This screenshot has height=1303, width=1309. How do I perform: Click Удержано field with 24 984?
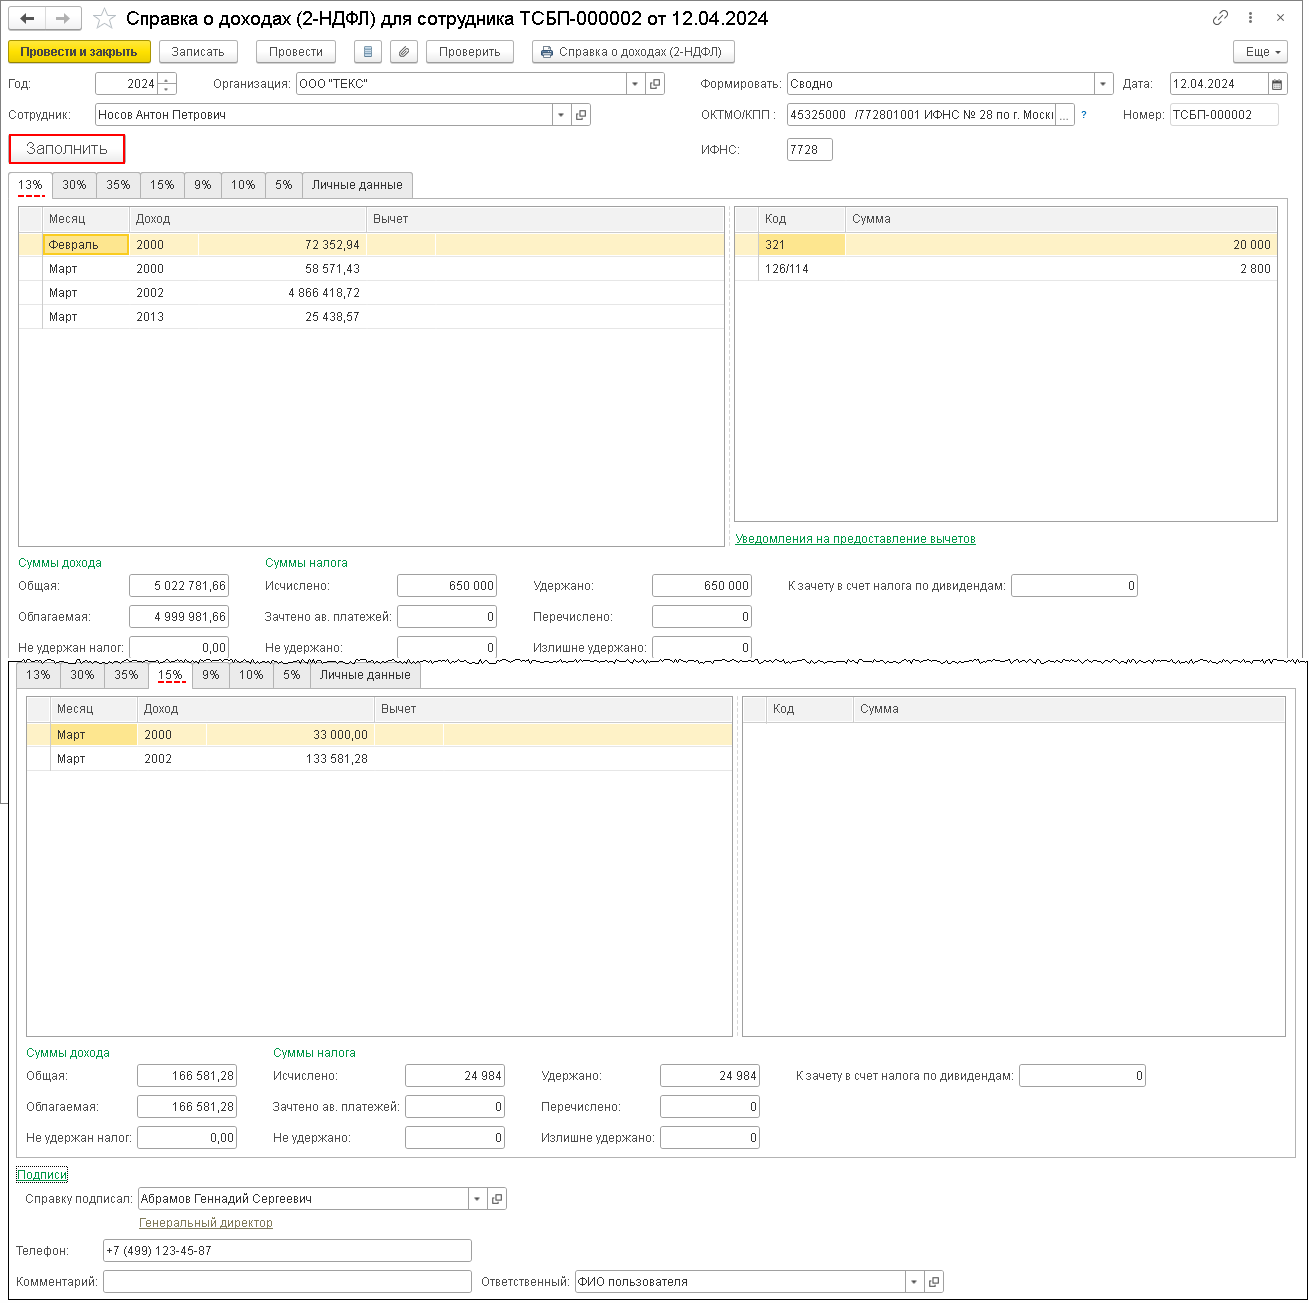[710, 1076]
